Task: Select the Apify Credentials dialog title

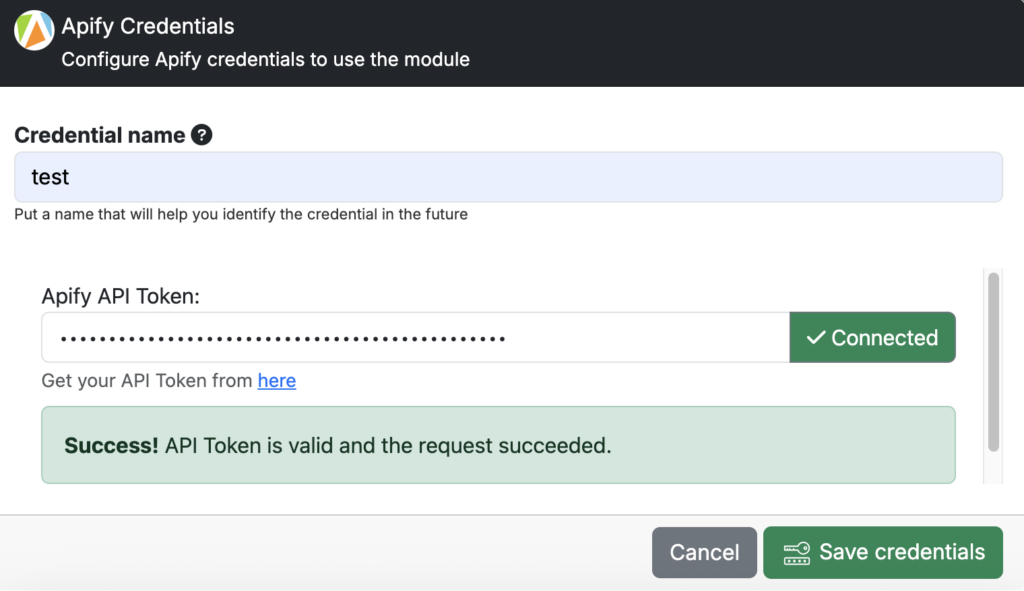Action: pyautogui.click(x=148, y=26)
